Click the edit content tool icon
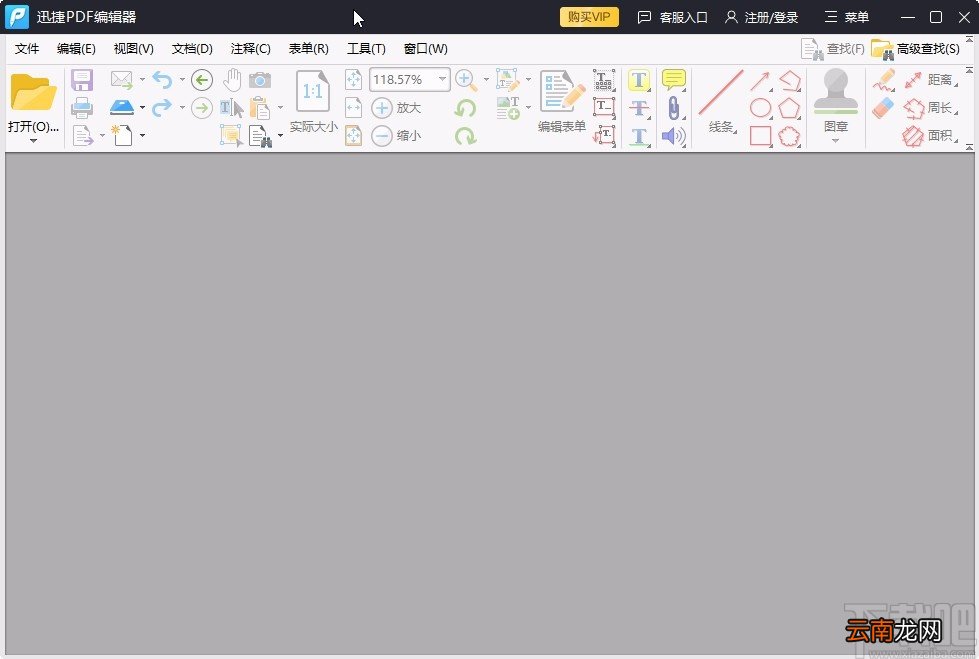The image size is (979, 659). 508,80
